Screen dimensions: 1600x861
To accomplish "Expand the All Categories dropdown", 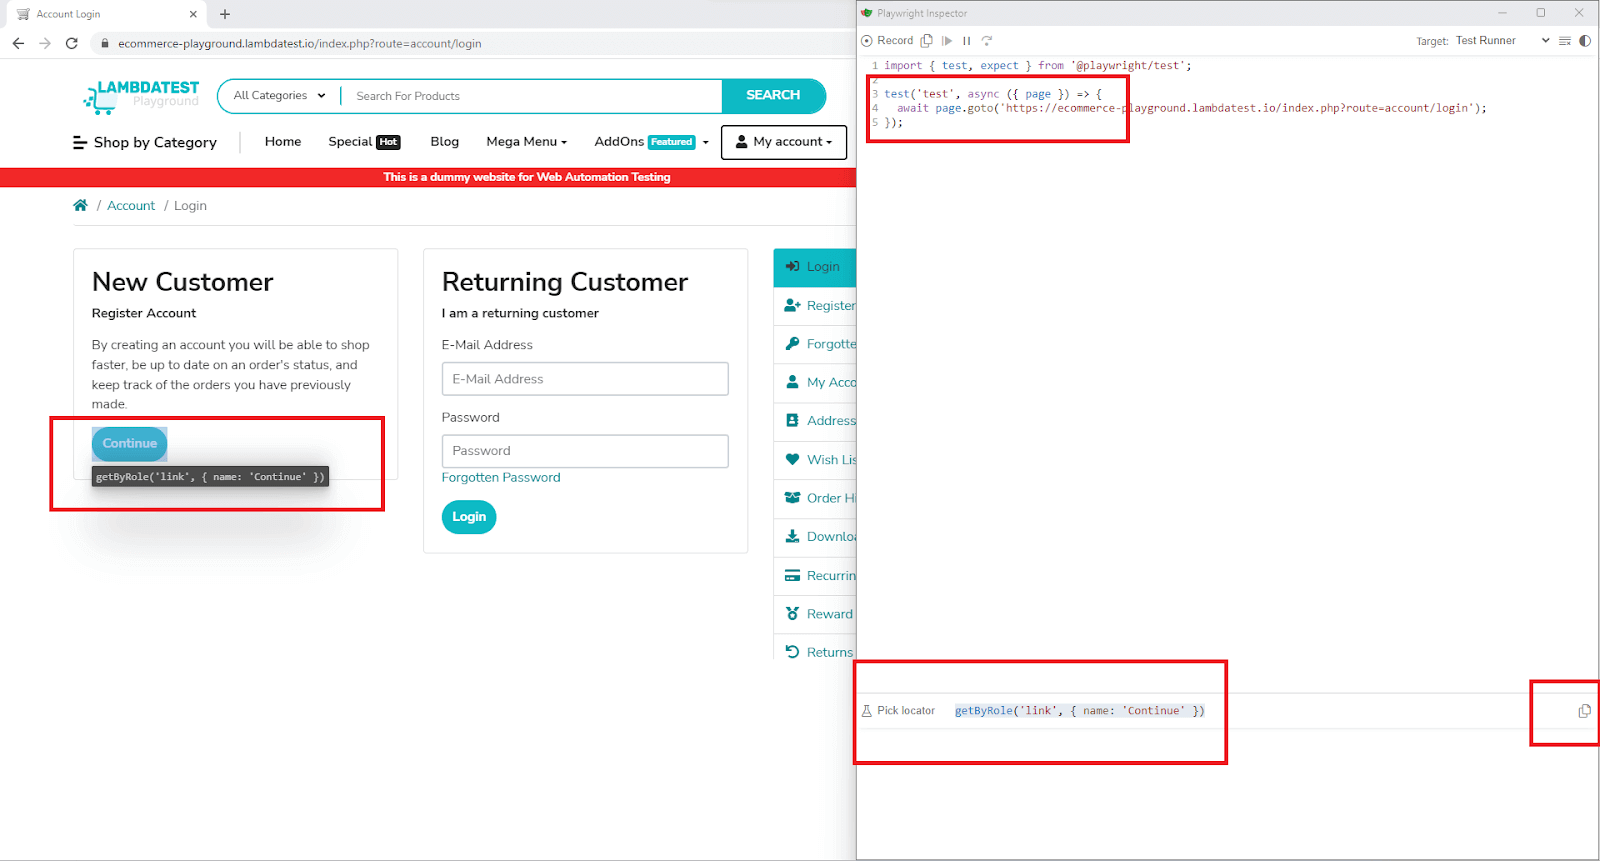I will coord(280,96).
